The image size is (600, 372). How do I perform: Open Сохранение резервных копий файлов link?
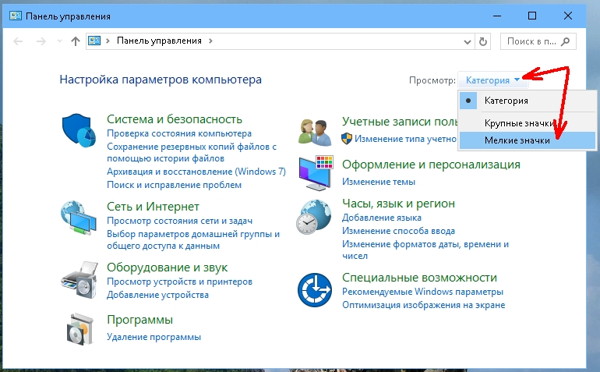[x=191, y=152]
